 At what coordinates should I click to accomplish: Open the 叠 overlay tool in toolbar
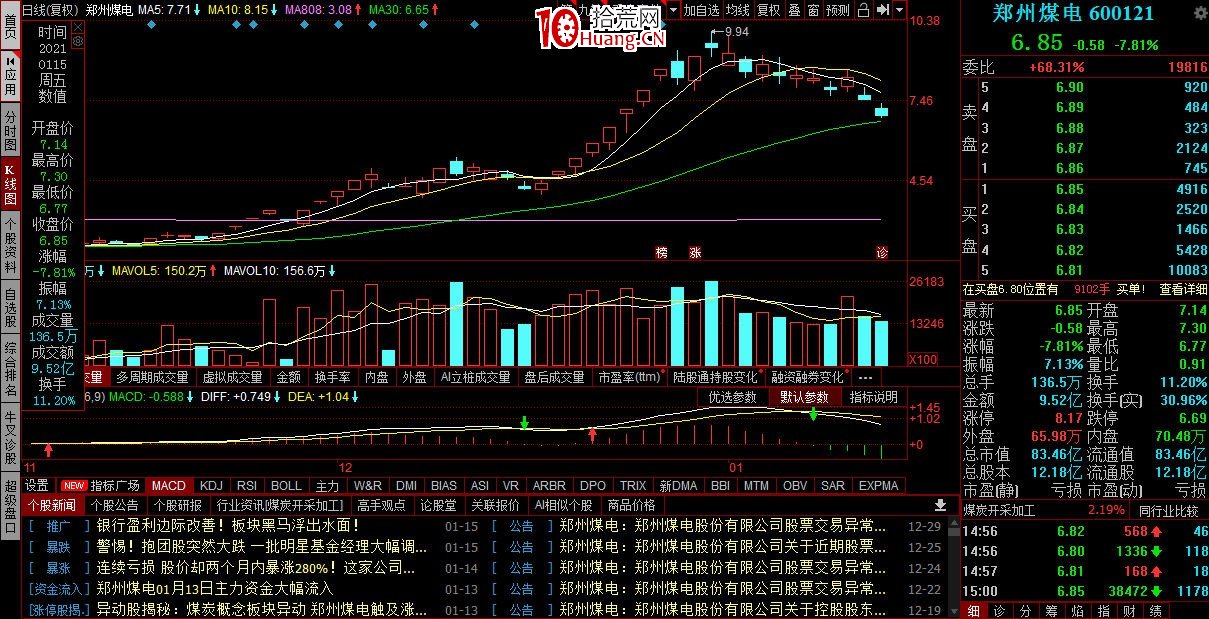coord(795,10)
